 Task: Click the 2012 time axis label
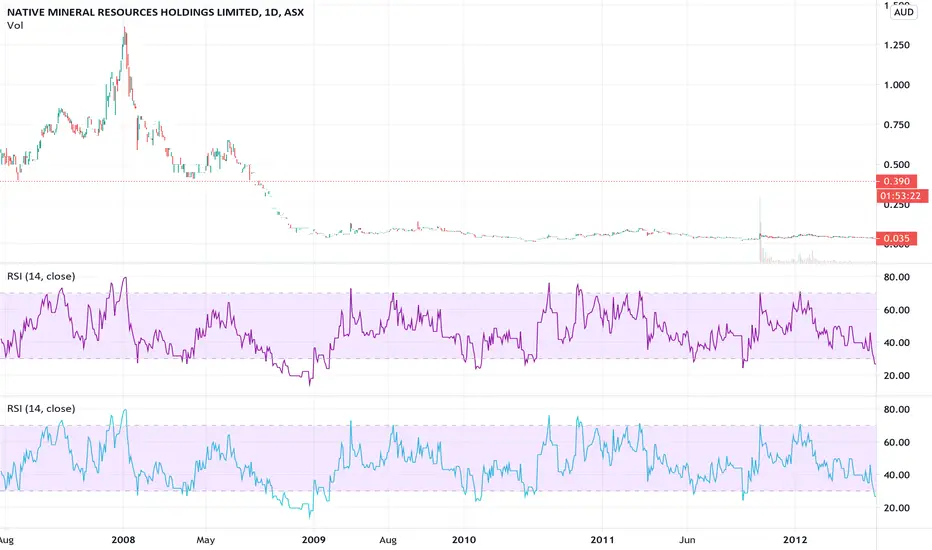[795, 540]
